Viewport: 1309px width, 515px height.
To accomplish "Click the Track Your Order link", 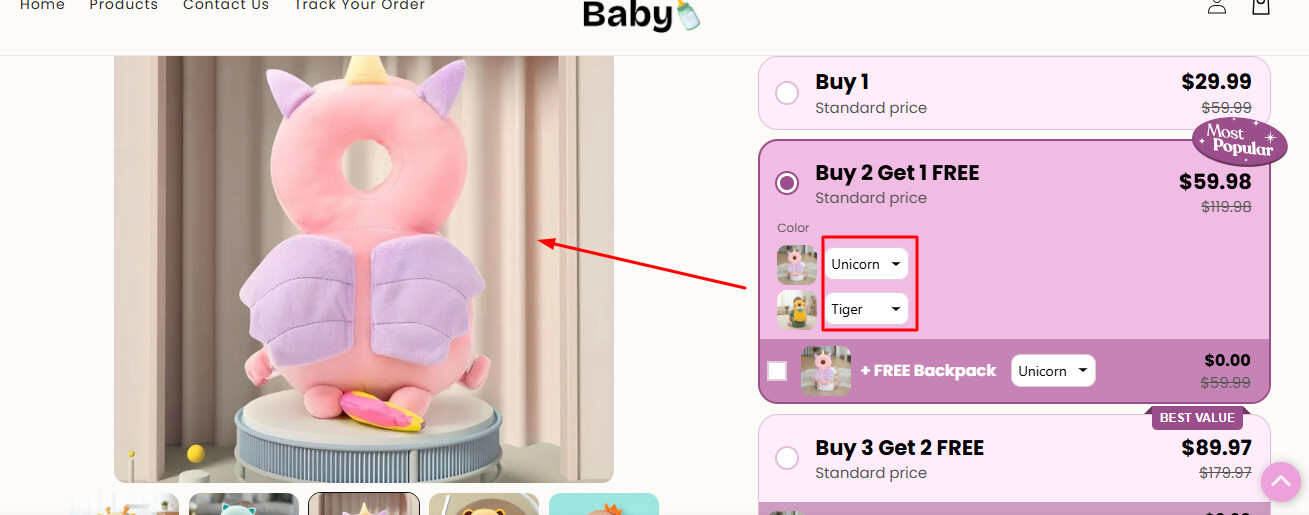I will pyautogui.click(x=360, y=5).
